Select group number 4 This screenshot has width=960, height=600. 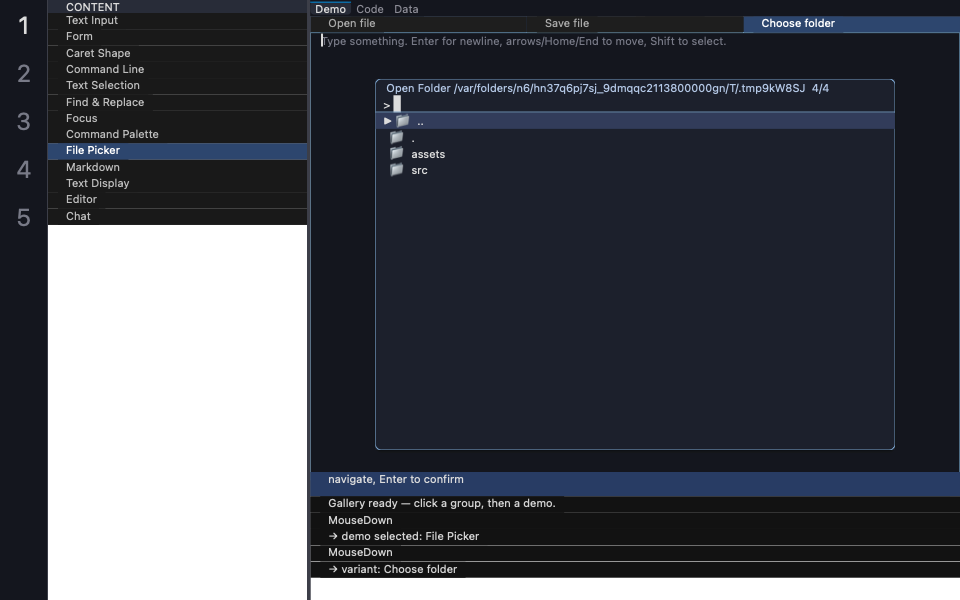[x=23, y=170]
